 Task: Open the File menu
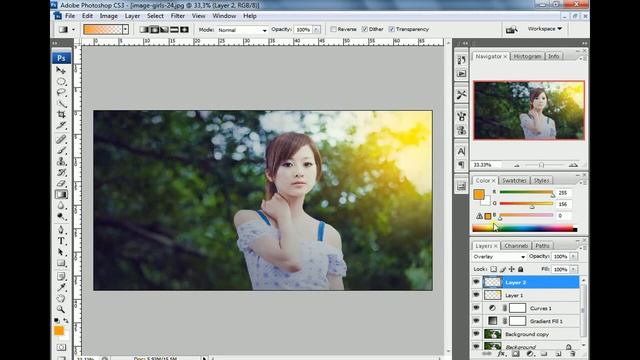click(x=70, y=16)
